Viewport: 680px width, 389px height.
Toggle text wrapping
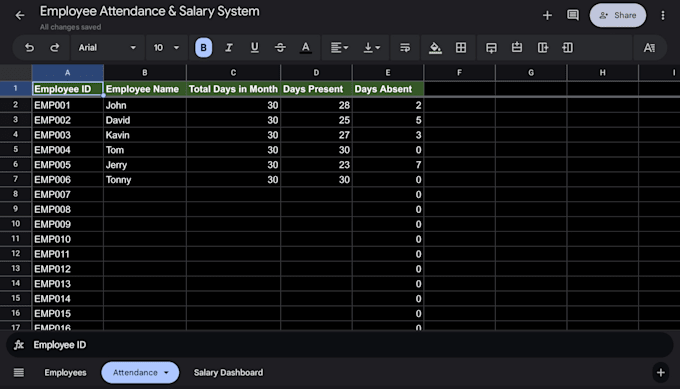coord(405,48)
